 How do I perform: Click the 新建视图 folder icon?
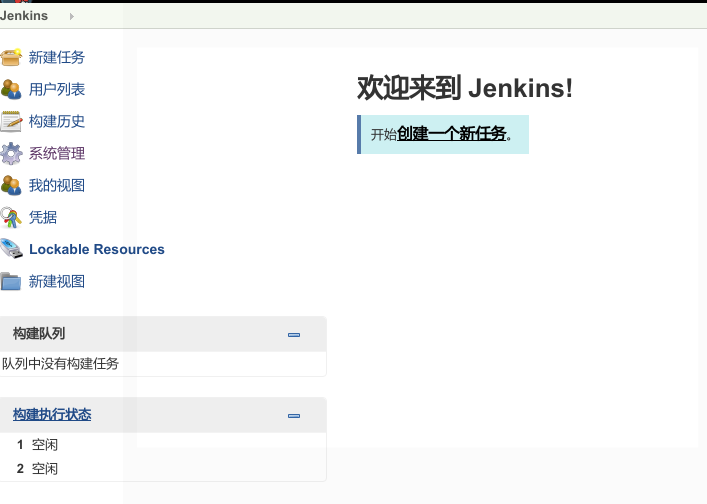pos(11,281)
